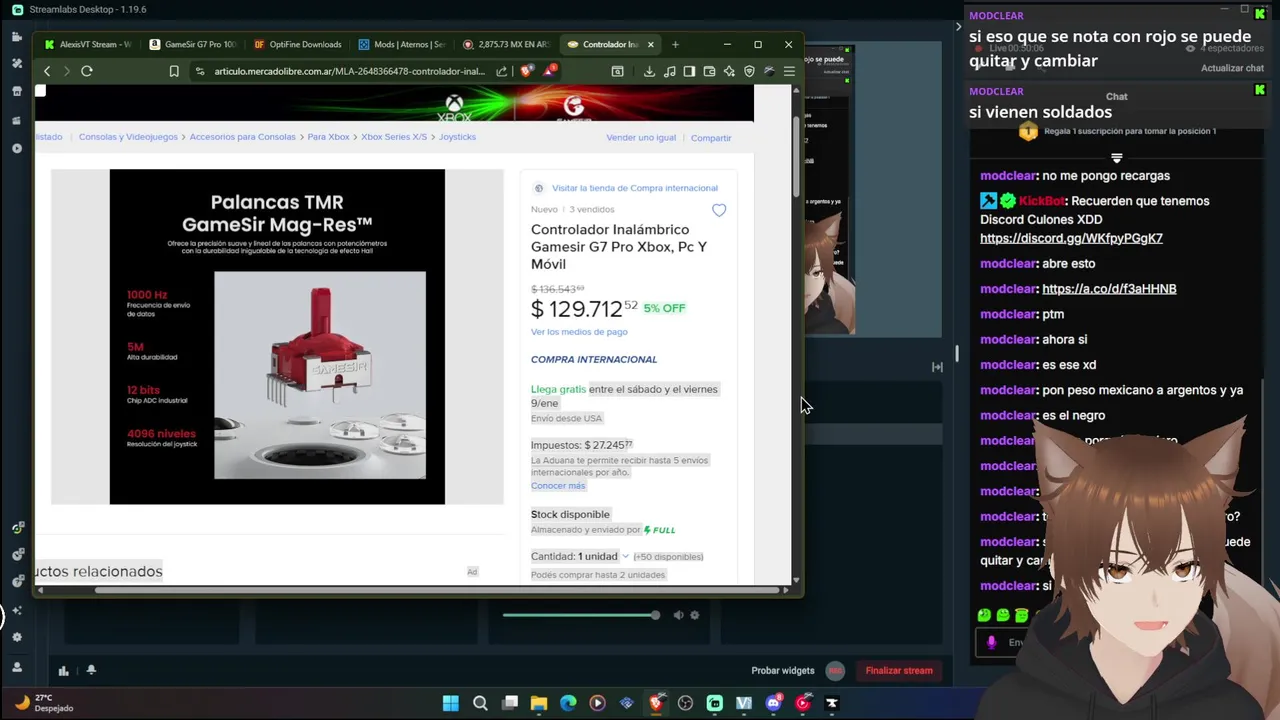The height and width of the screenshot is (720, 1280).
Task: Click Finalizar stream button
Action: tap(899, 671)
